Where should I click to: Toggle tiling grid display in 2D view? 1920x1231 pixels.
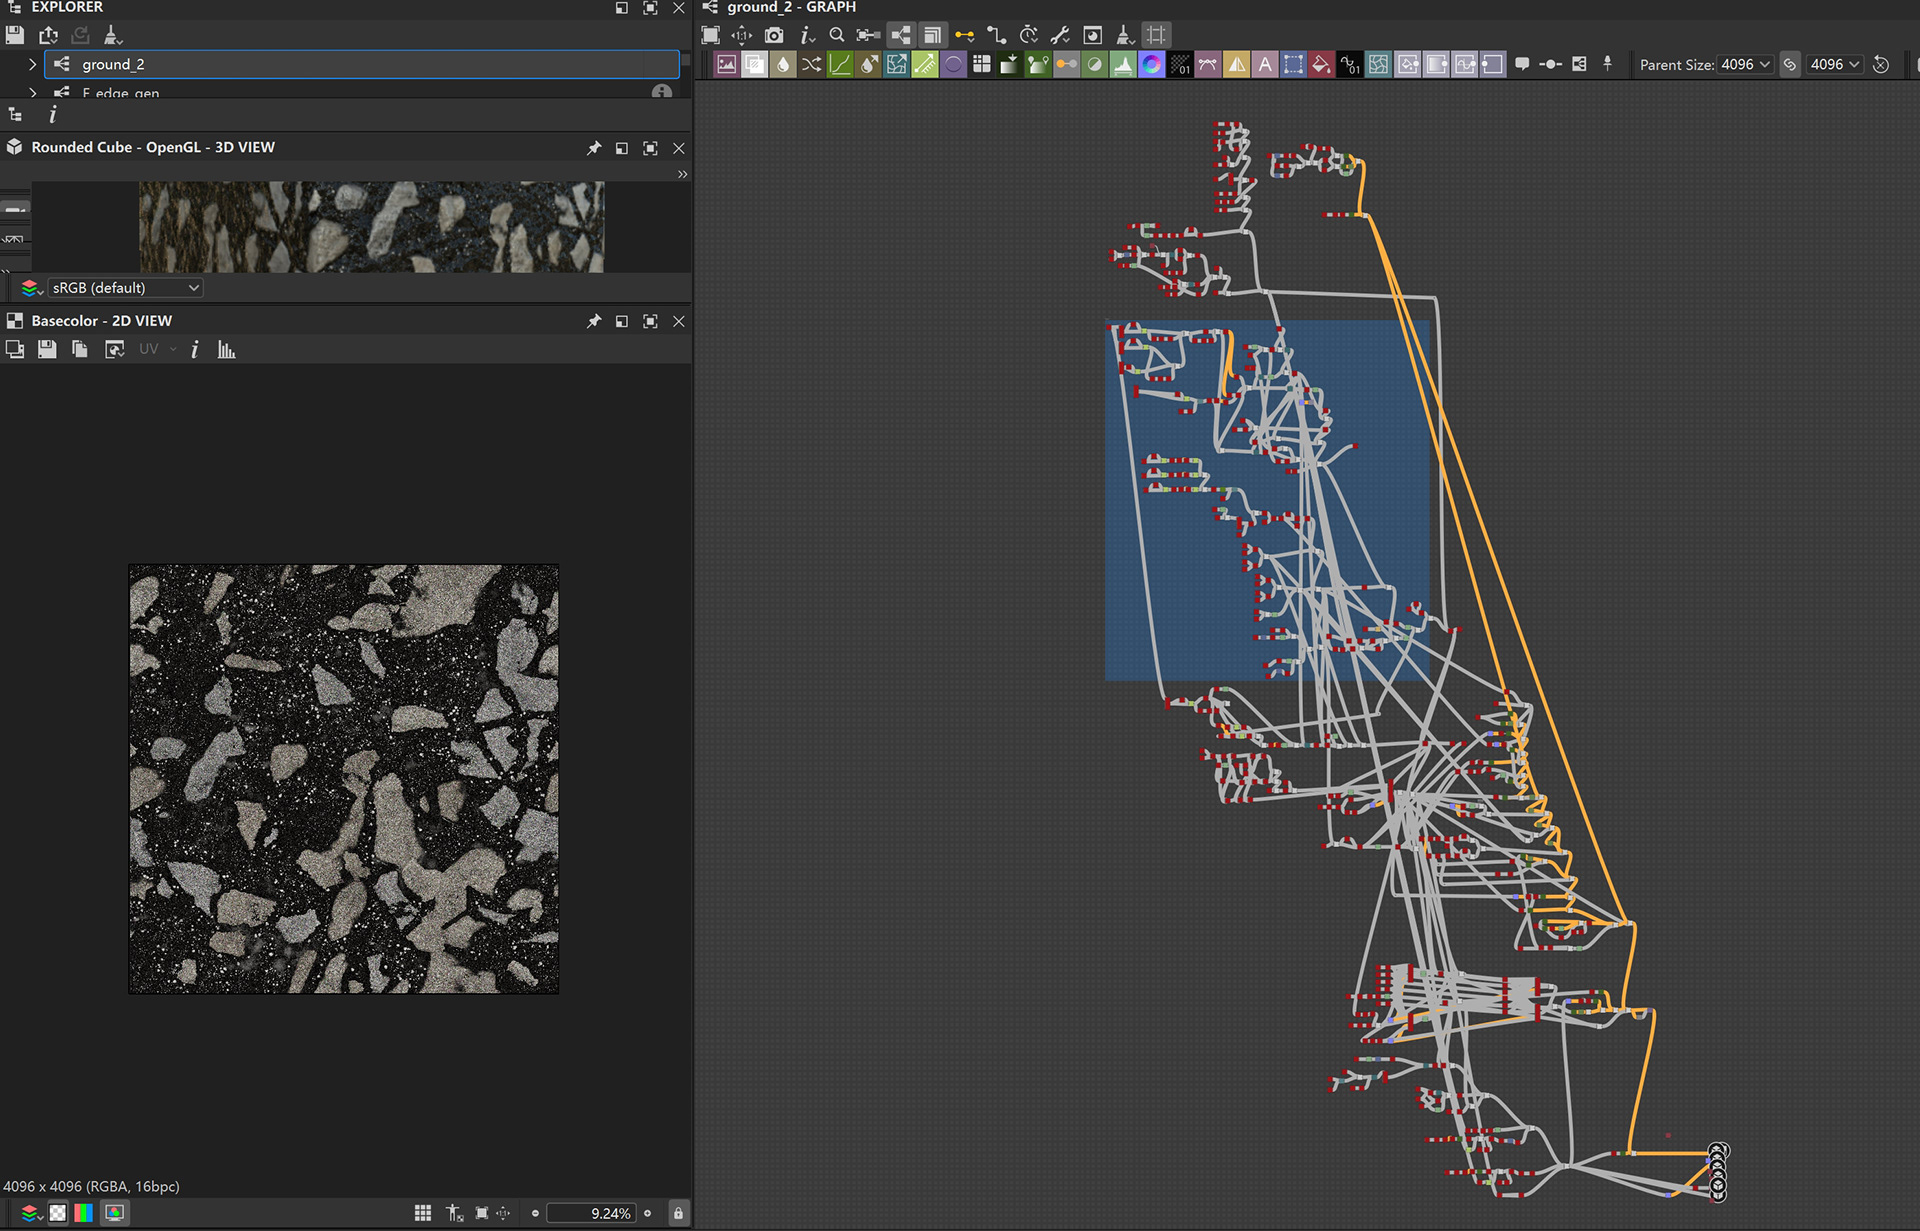click(423, 1213)
